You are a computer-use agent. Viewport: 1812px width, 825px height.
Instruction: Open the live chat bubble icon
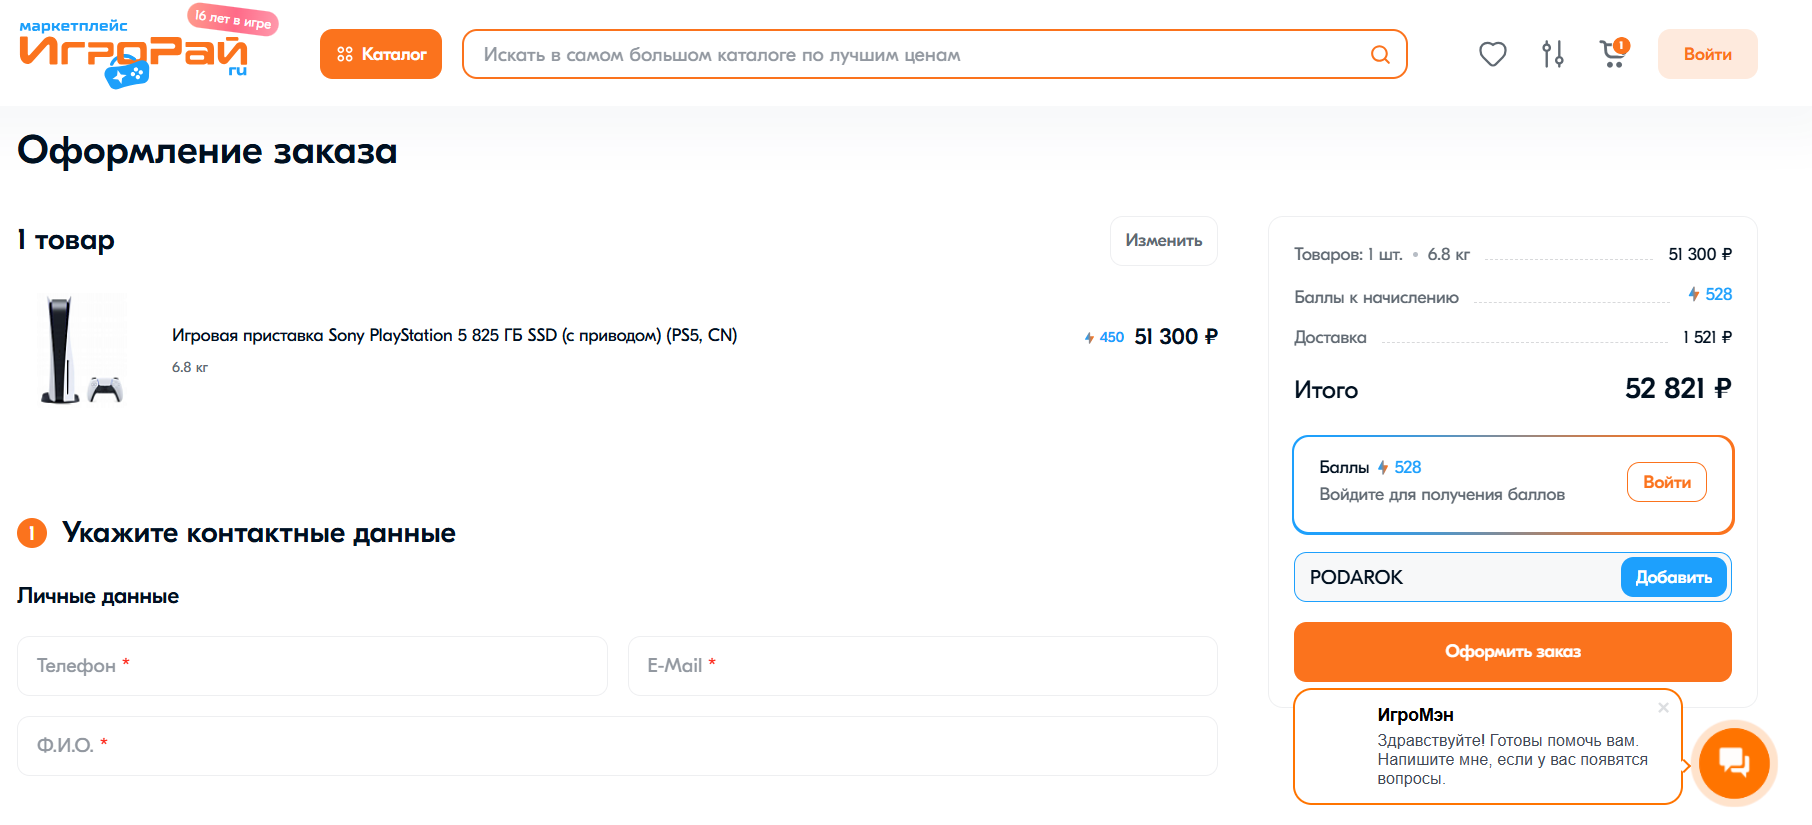(x=1734, y=764)
